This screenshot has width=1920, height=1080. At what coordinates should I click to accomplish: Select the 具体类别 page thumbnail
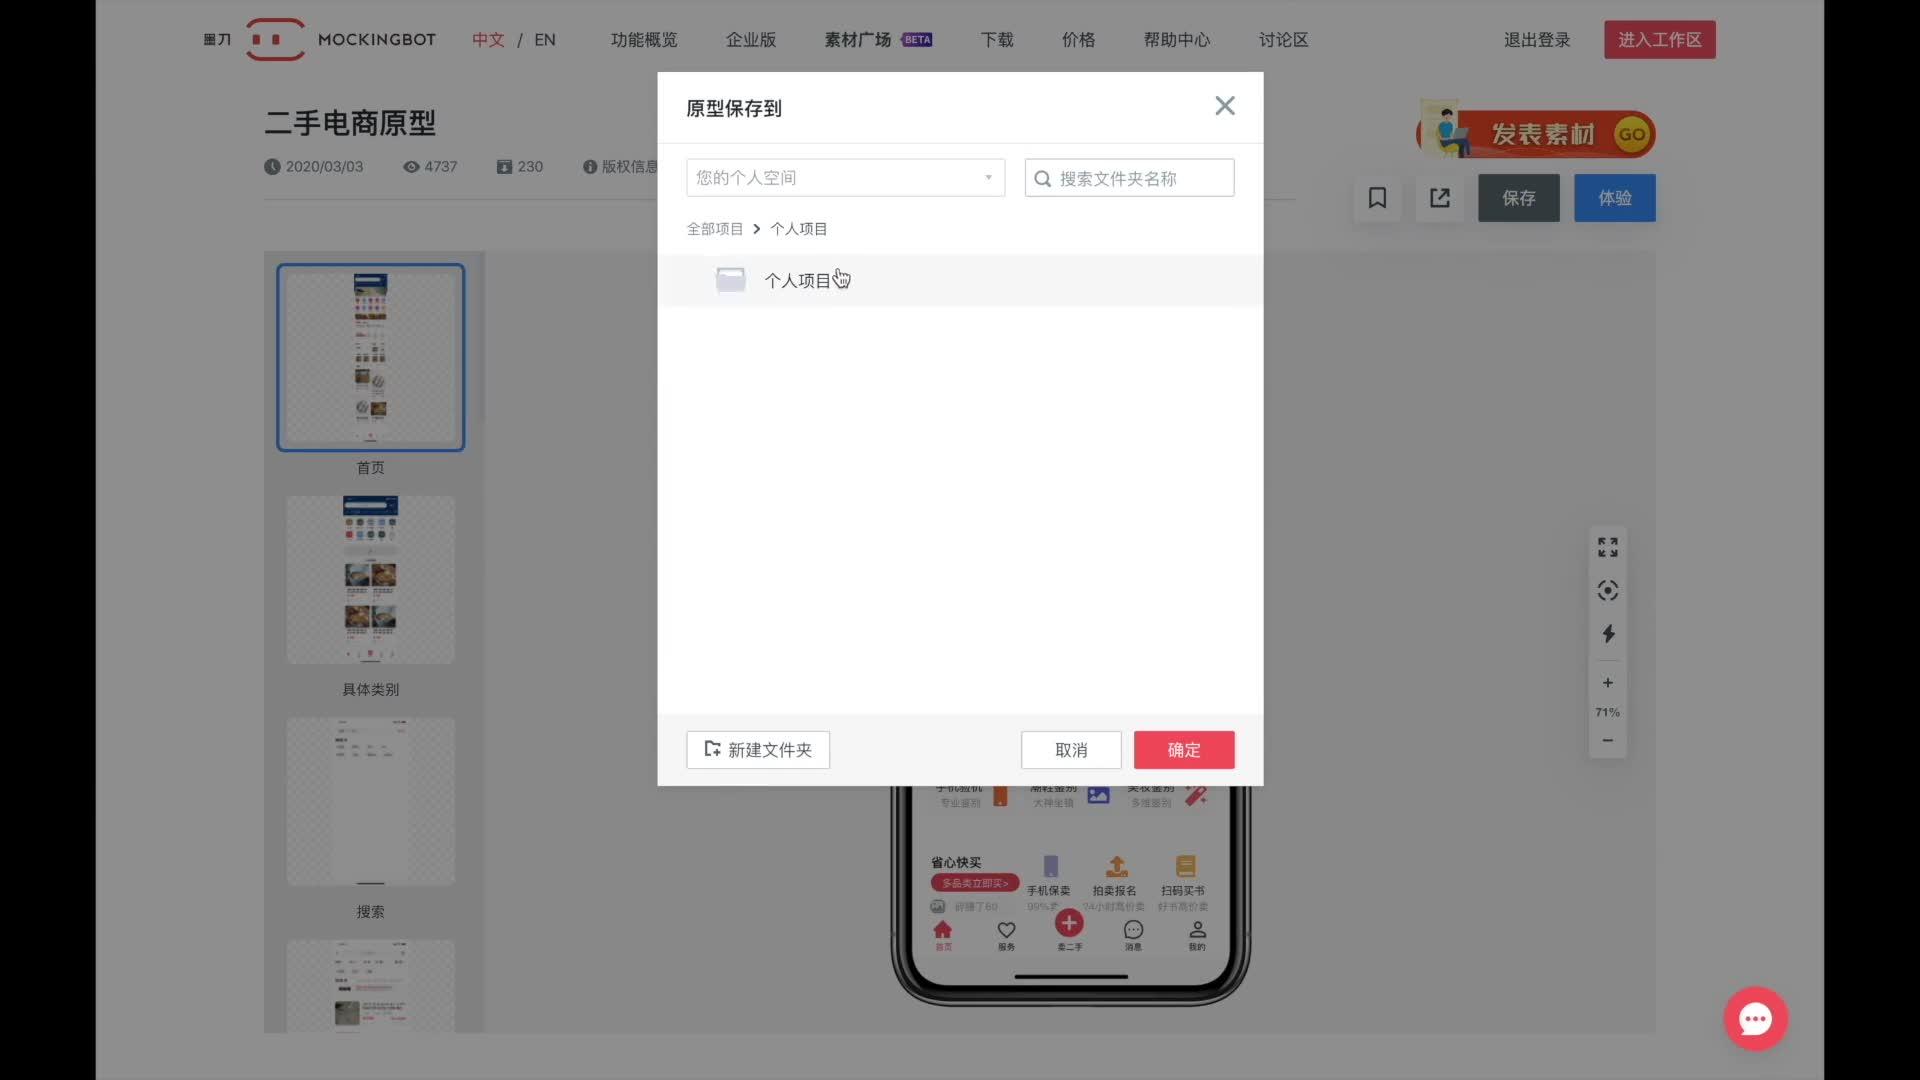point(371,580)
